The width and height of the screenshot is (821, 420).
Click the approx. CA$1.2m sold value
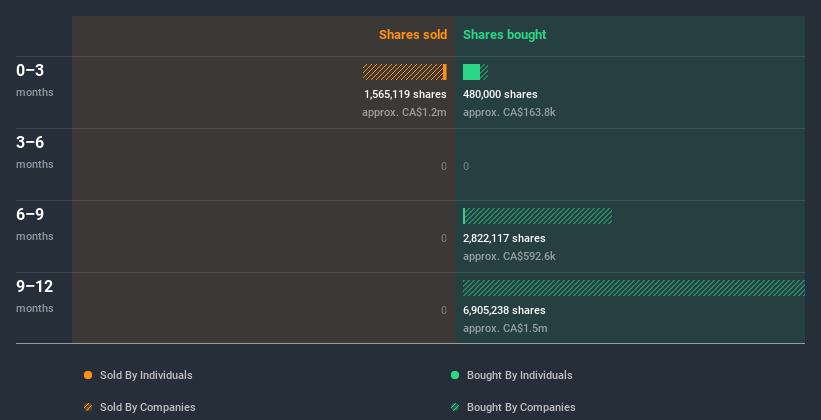click(404, 112)
